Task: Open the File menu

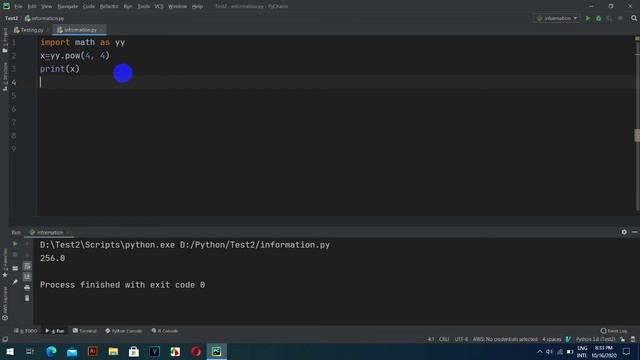Action: tap(18, 7)
